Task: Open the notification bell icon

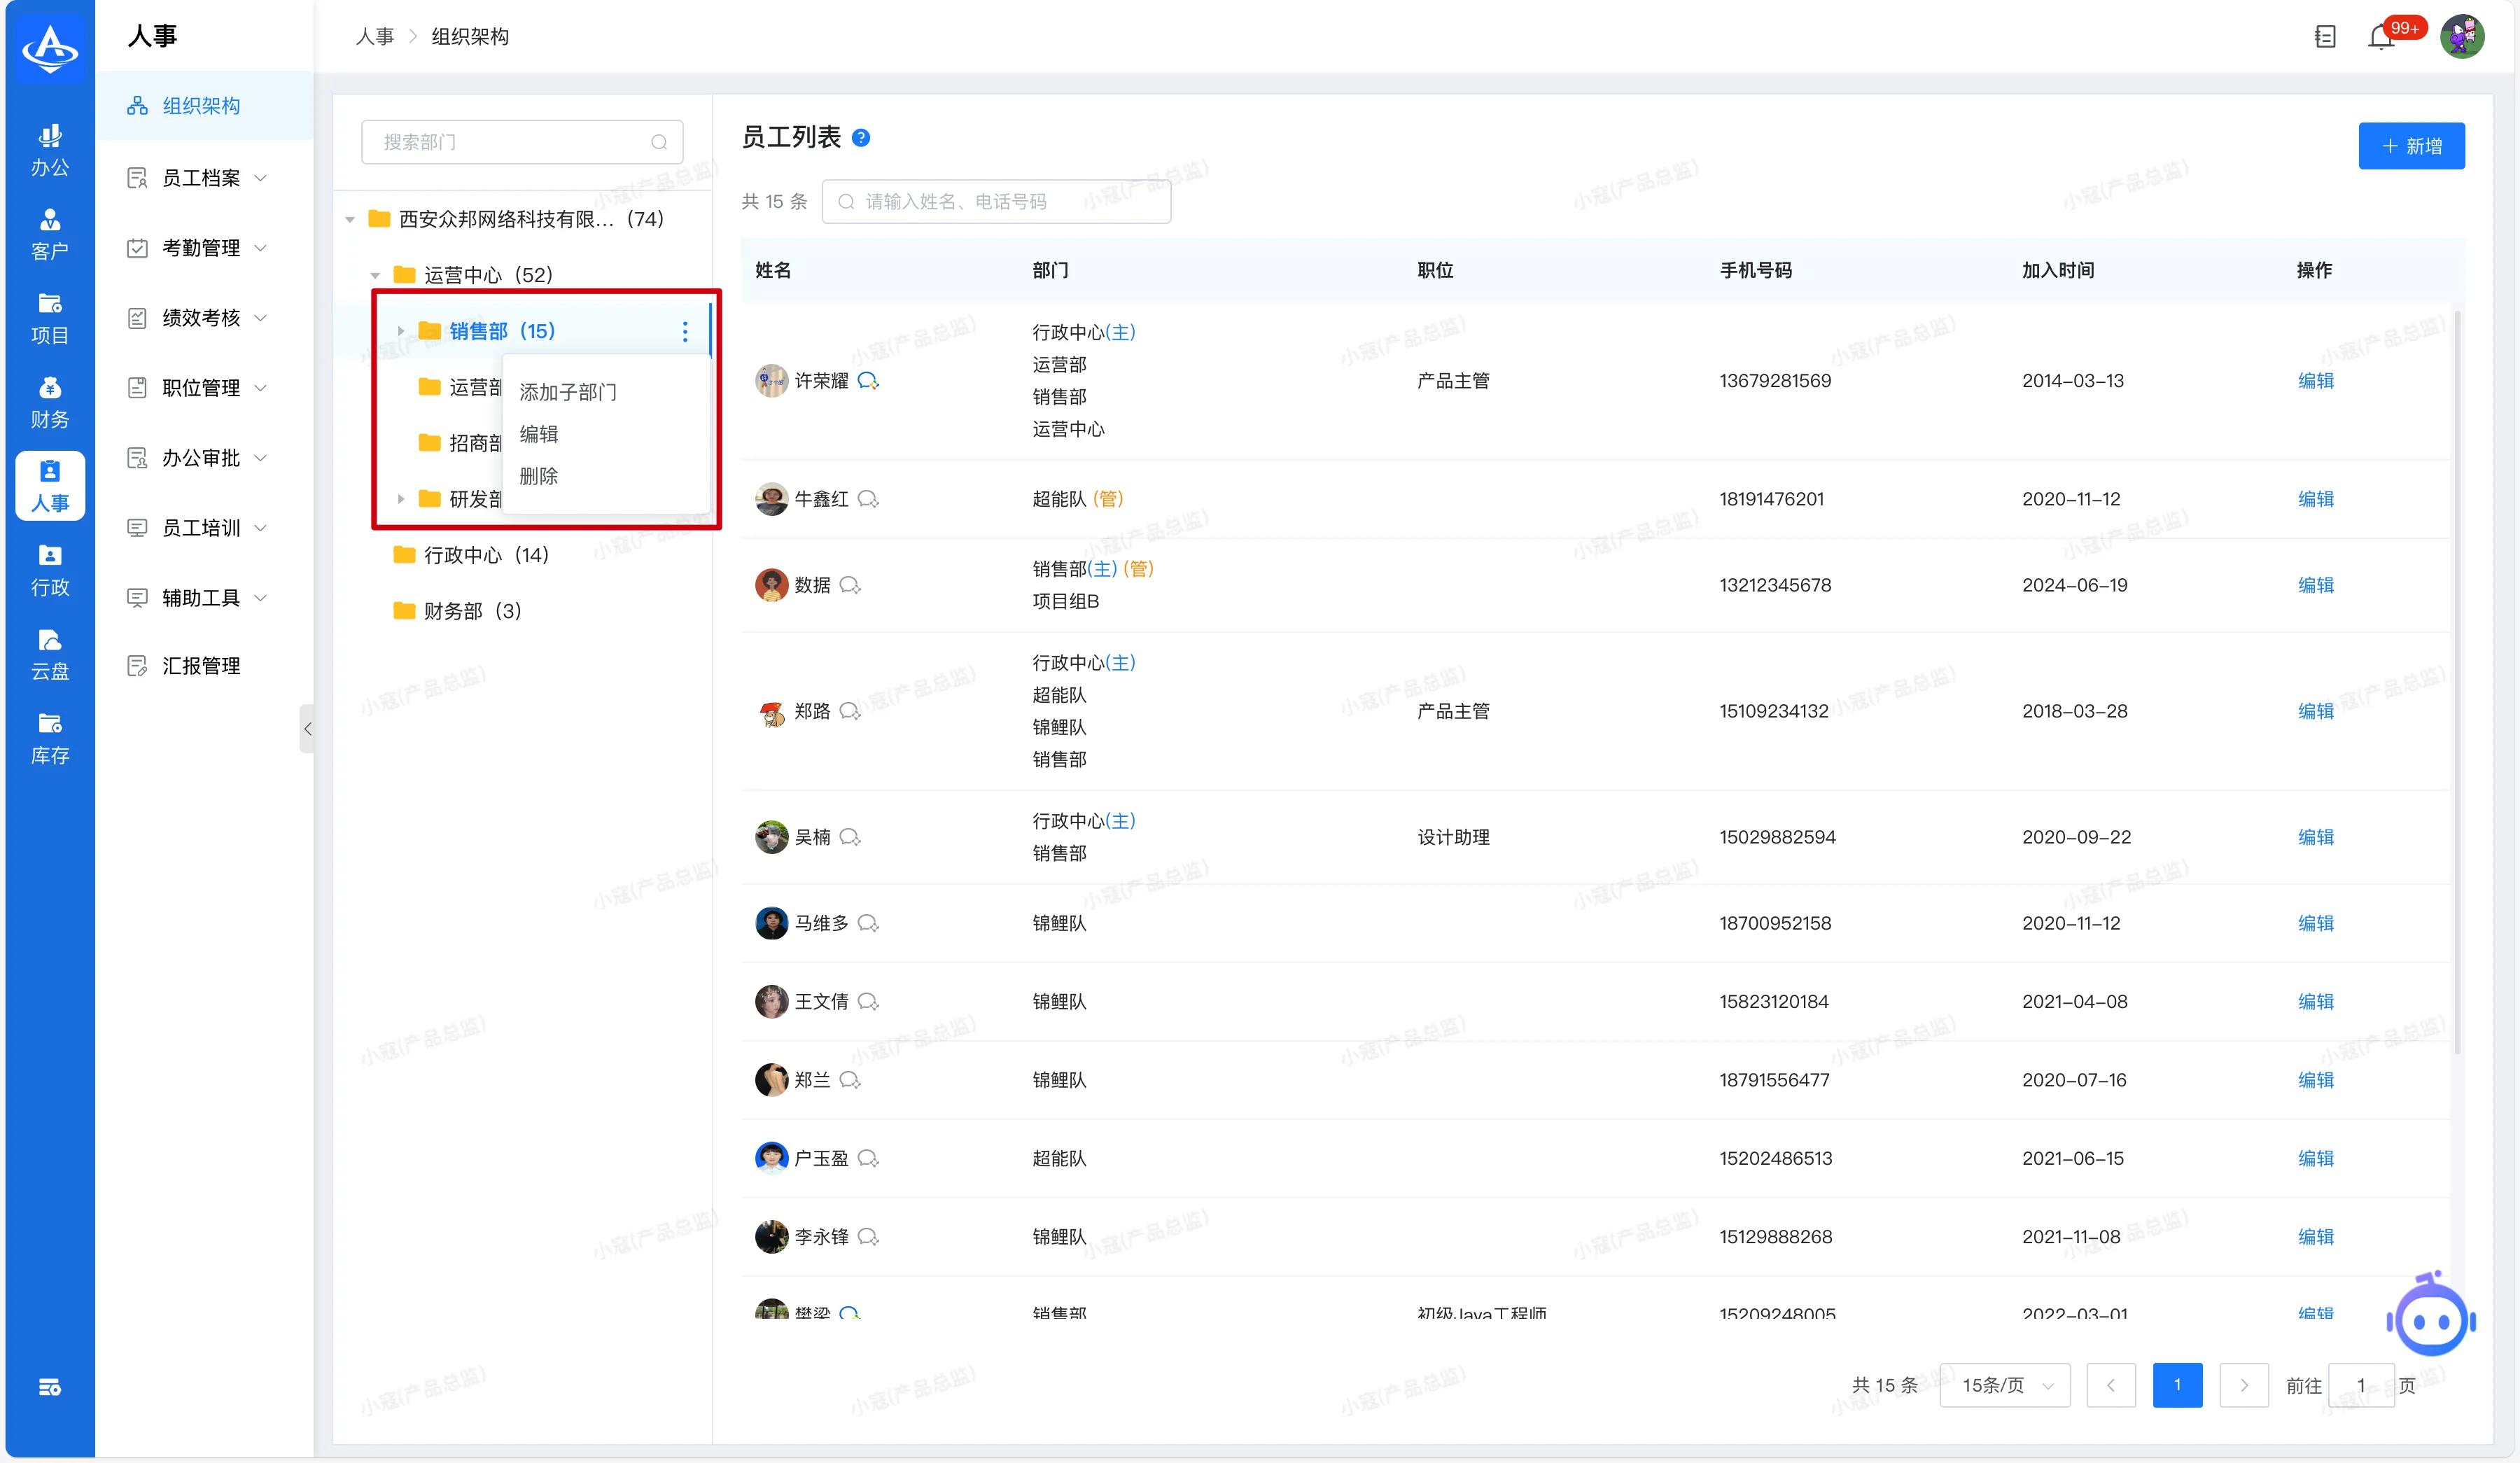Action: [2380, 37]
